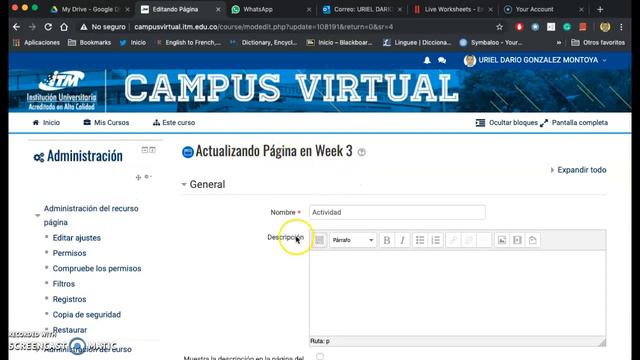Open the Editar ajustes link
Viewport: 640px width, 360px height.
pos(76,238)
